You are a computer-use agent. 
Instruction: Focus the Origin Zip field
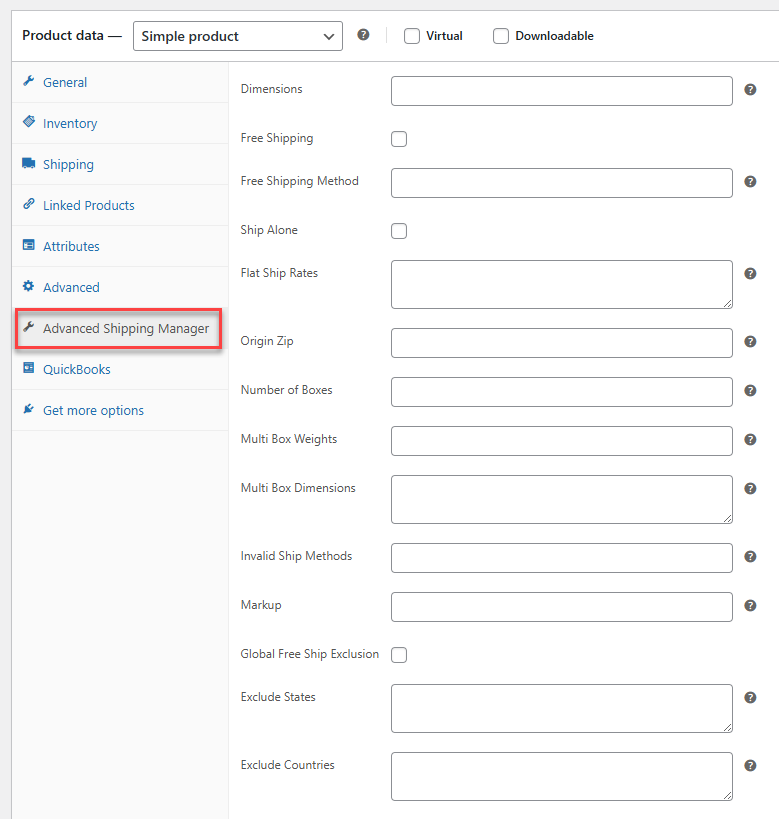click(x=562, y=343)
